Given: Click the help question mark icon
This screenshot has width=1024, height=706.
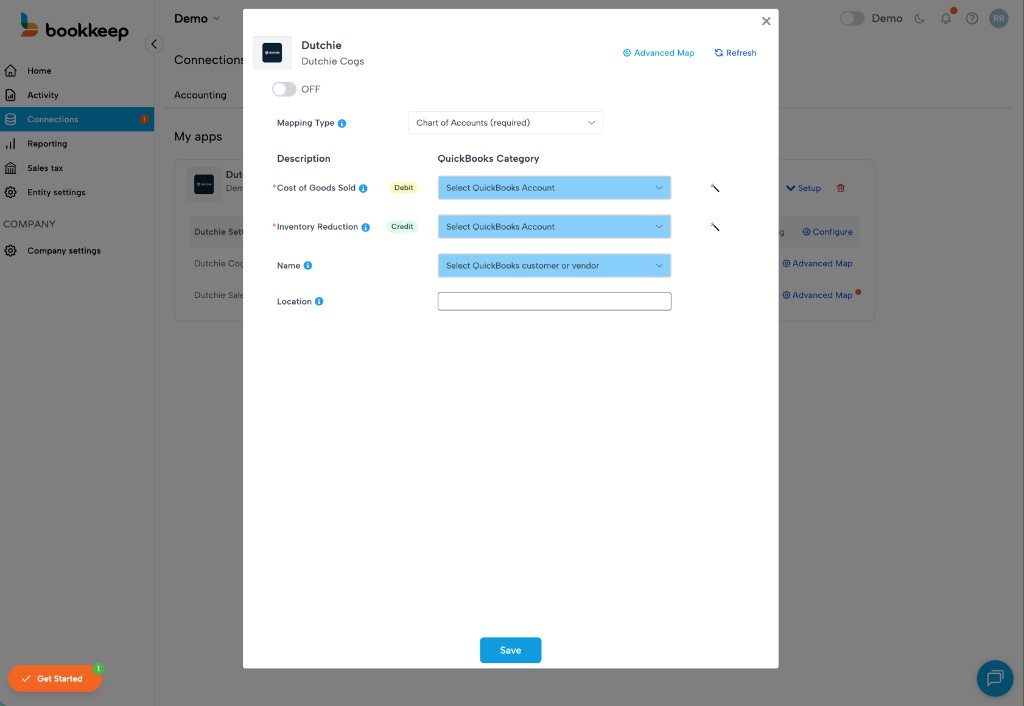Looking at the screenshot, I should tap(972, 18).
